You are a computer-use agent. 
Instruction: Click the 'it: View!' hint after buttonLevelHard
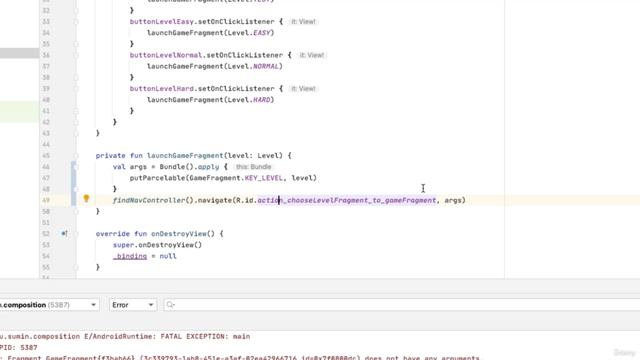pyautogui.click(x=303, y=89)
